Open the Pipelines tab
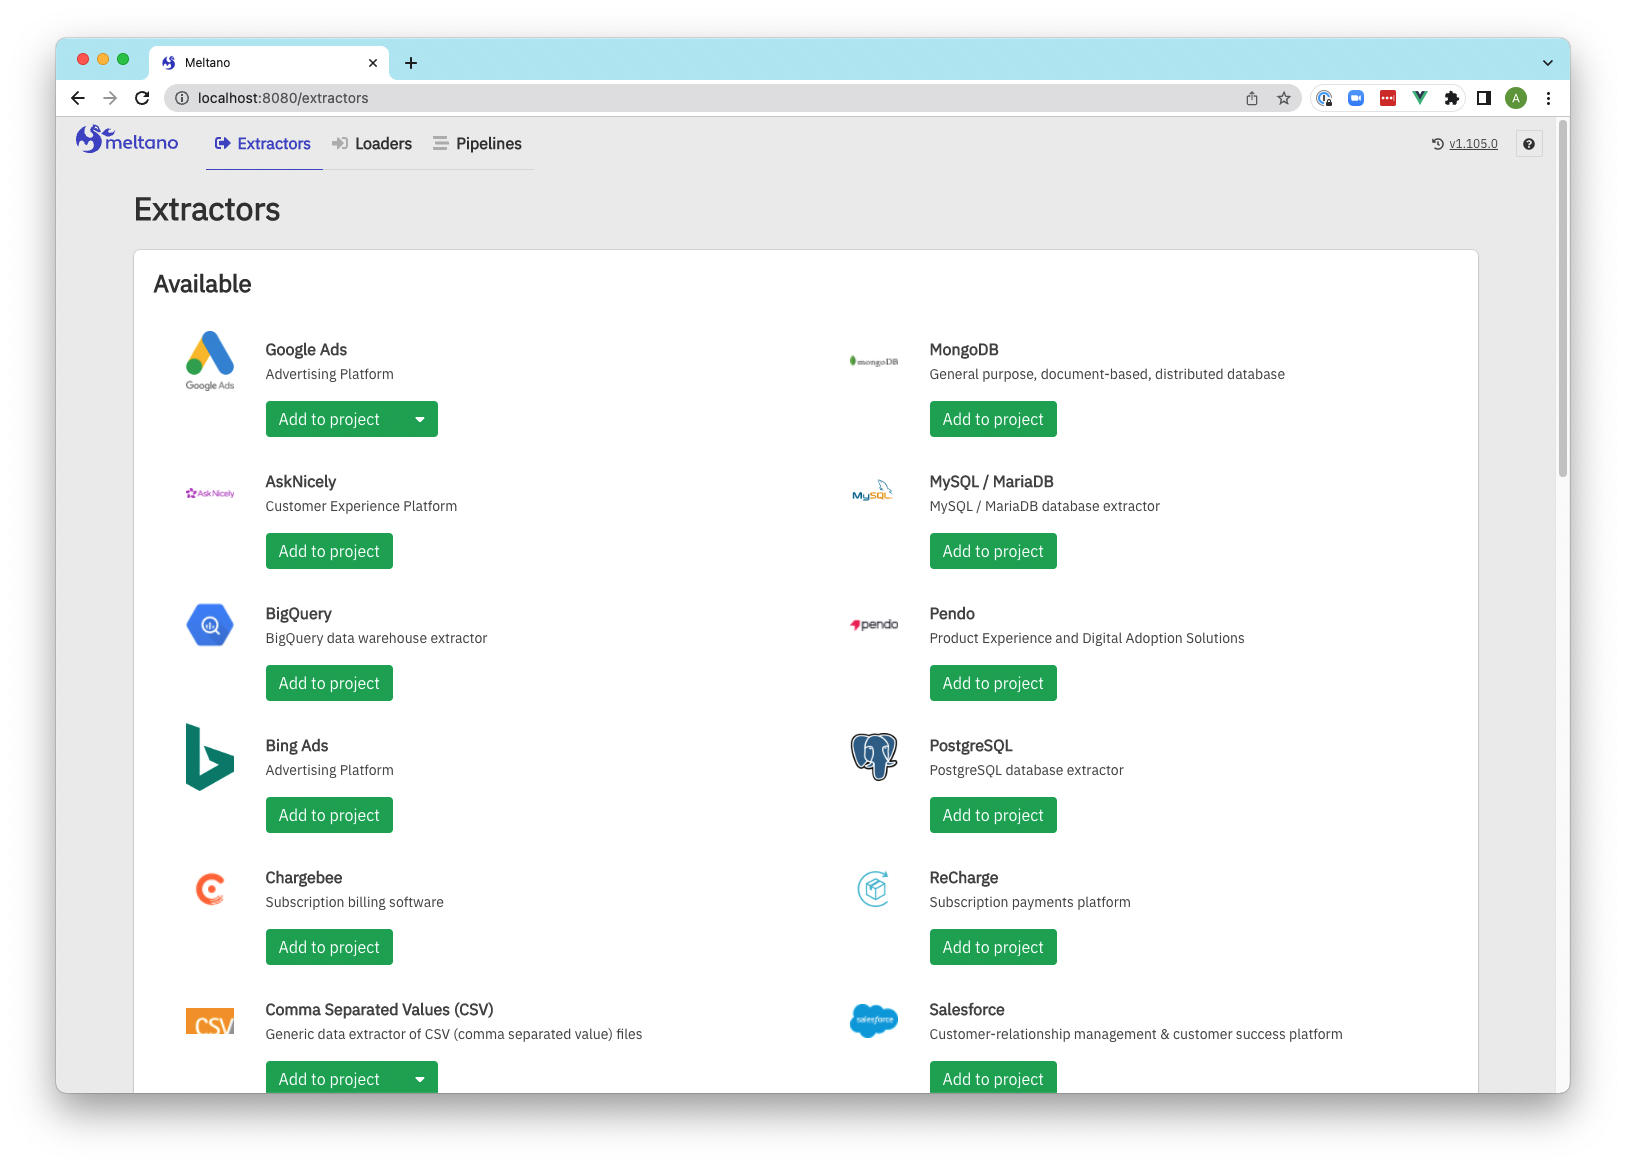Viewport: 1626px width, 1167px height. (478, 144)
